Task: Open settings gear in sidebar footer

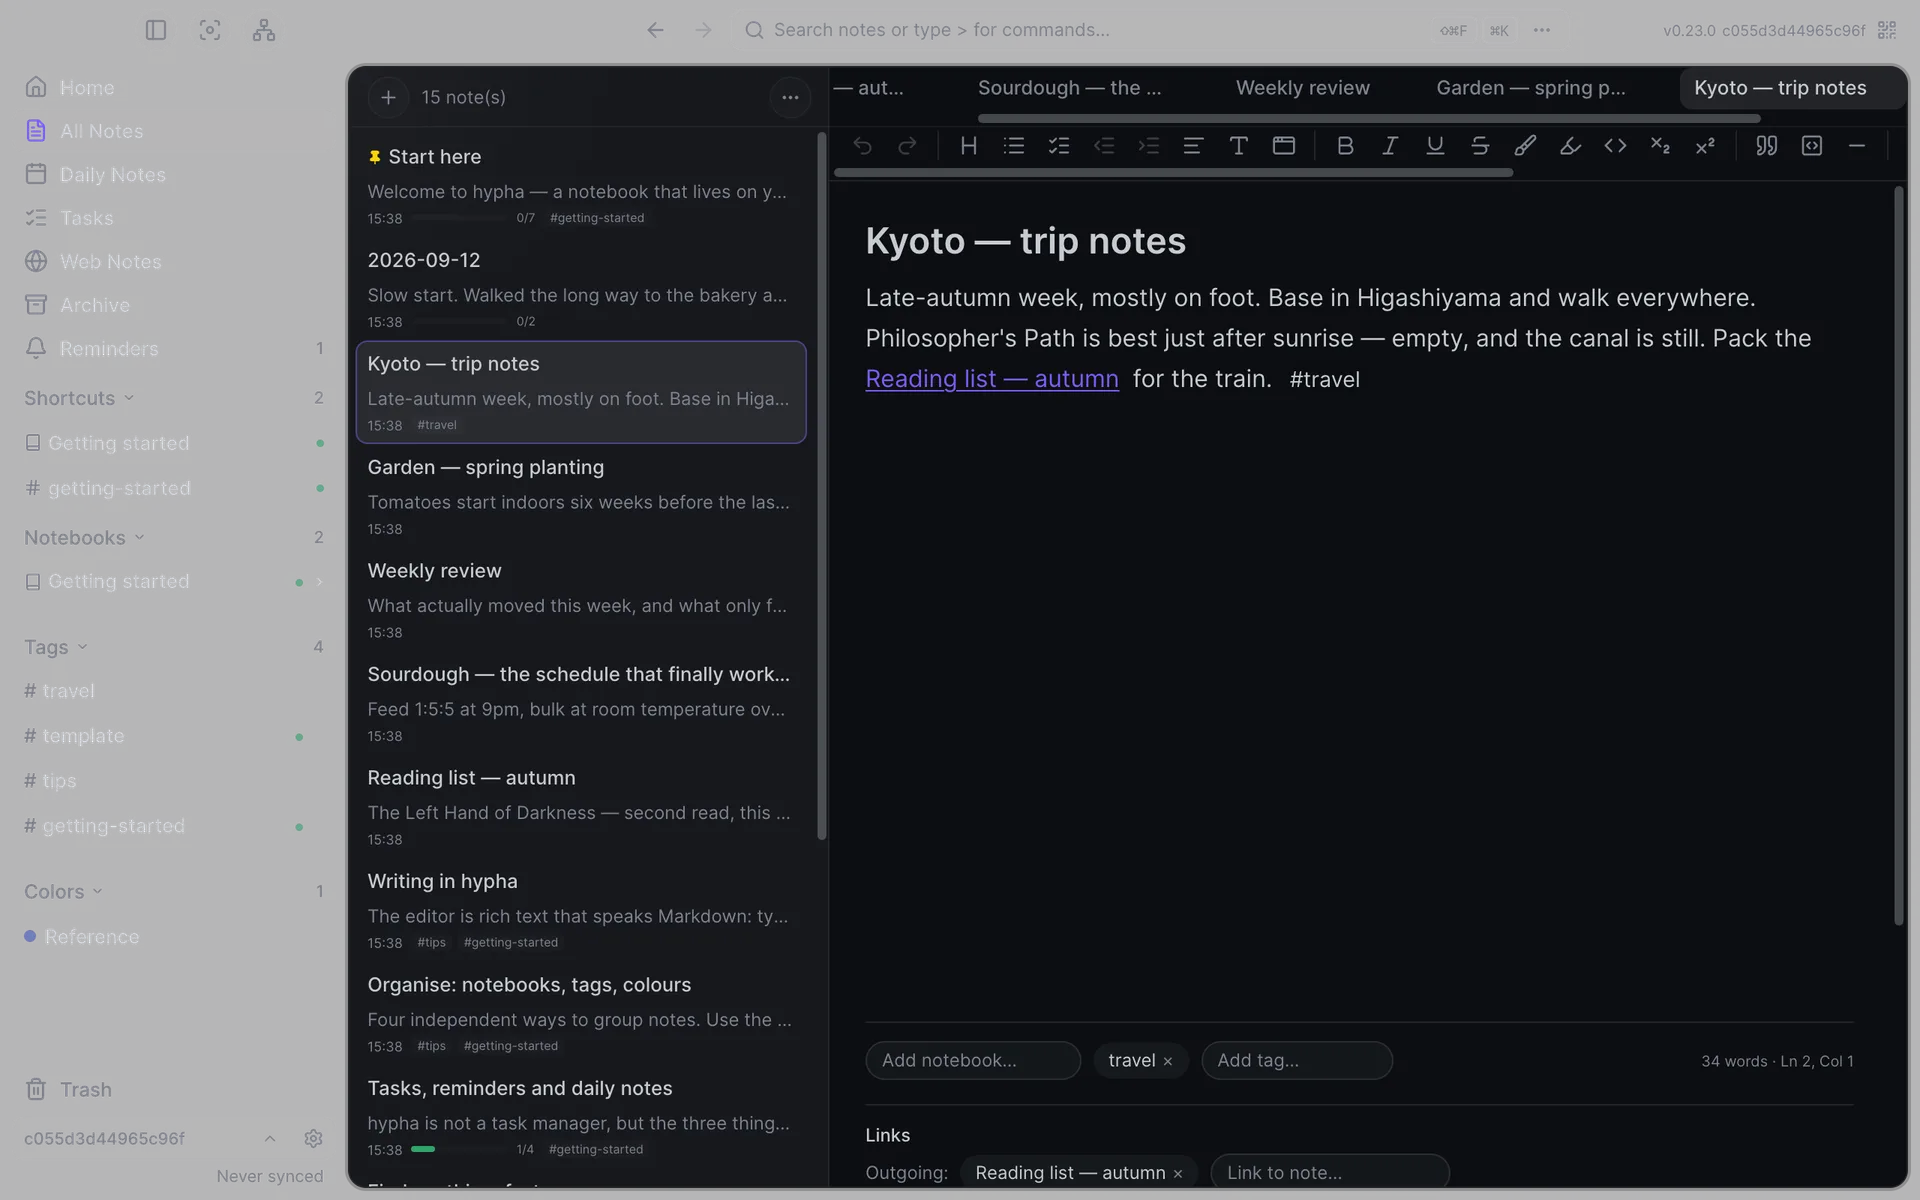Action: coord(313,1139)
